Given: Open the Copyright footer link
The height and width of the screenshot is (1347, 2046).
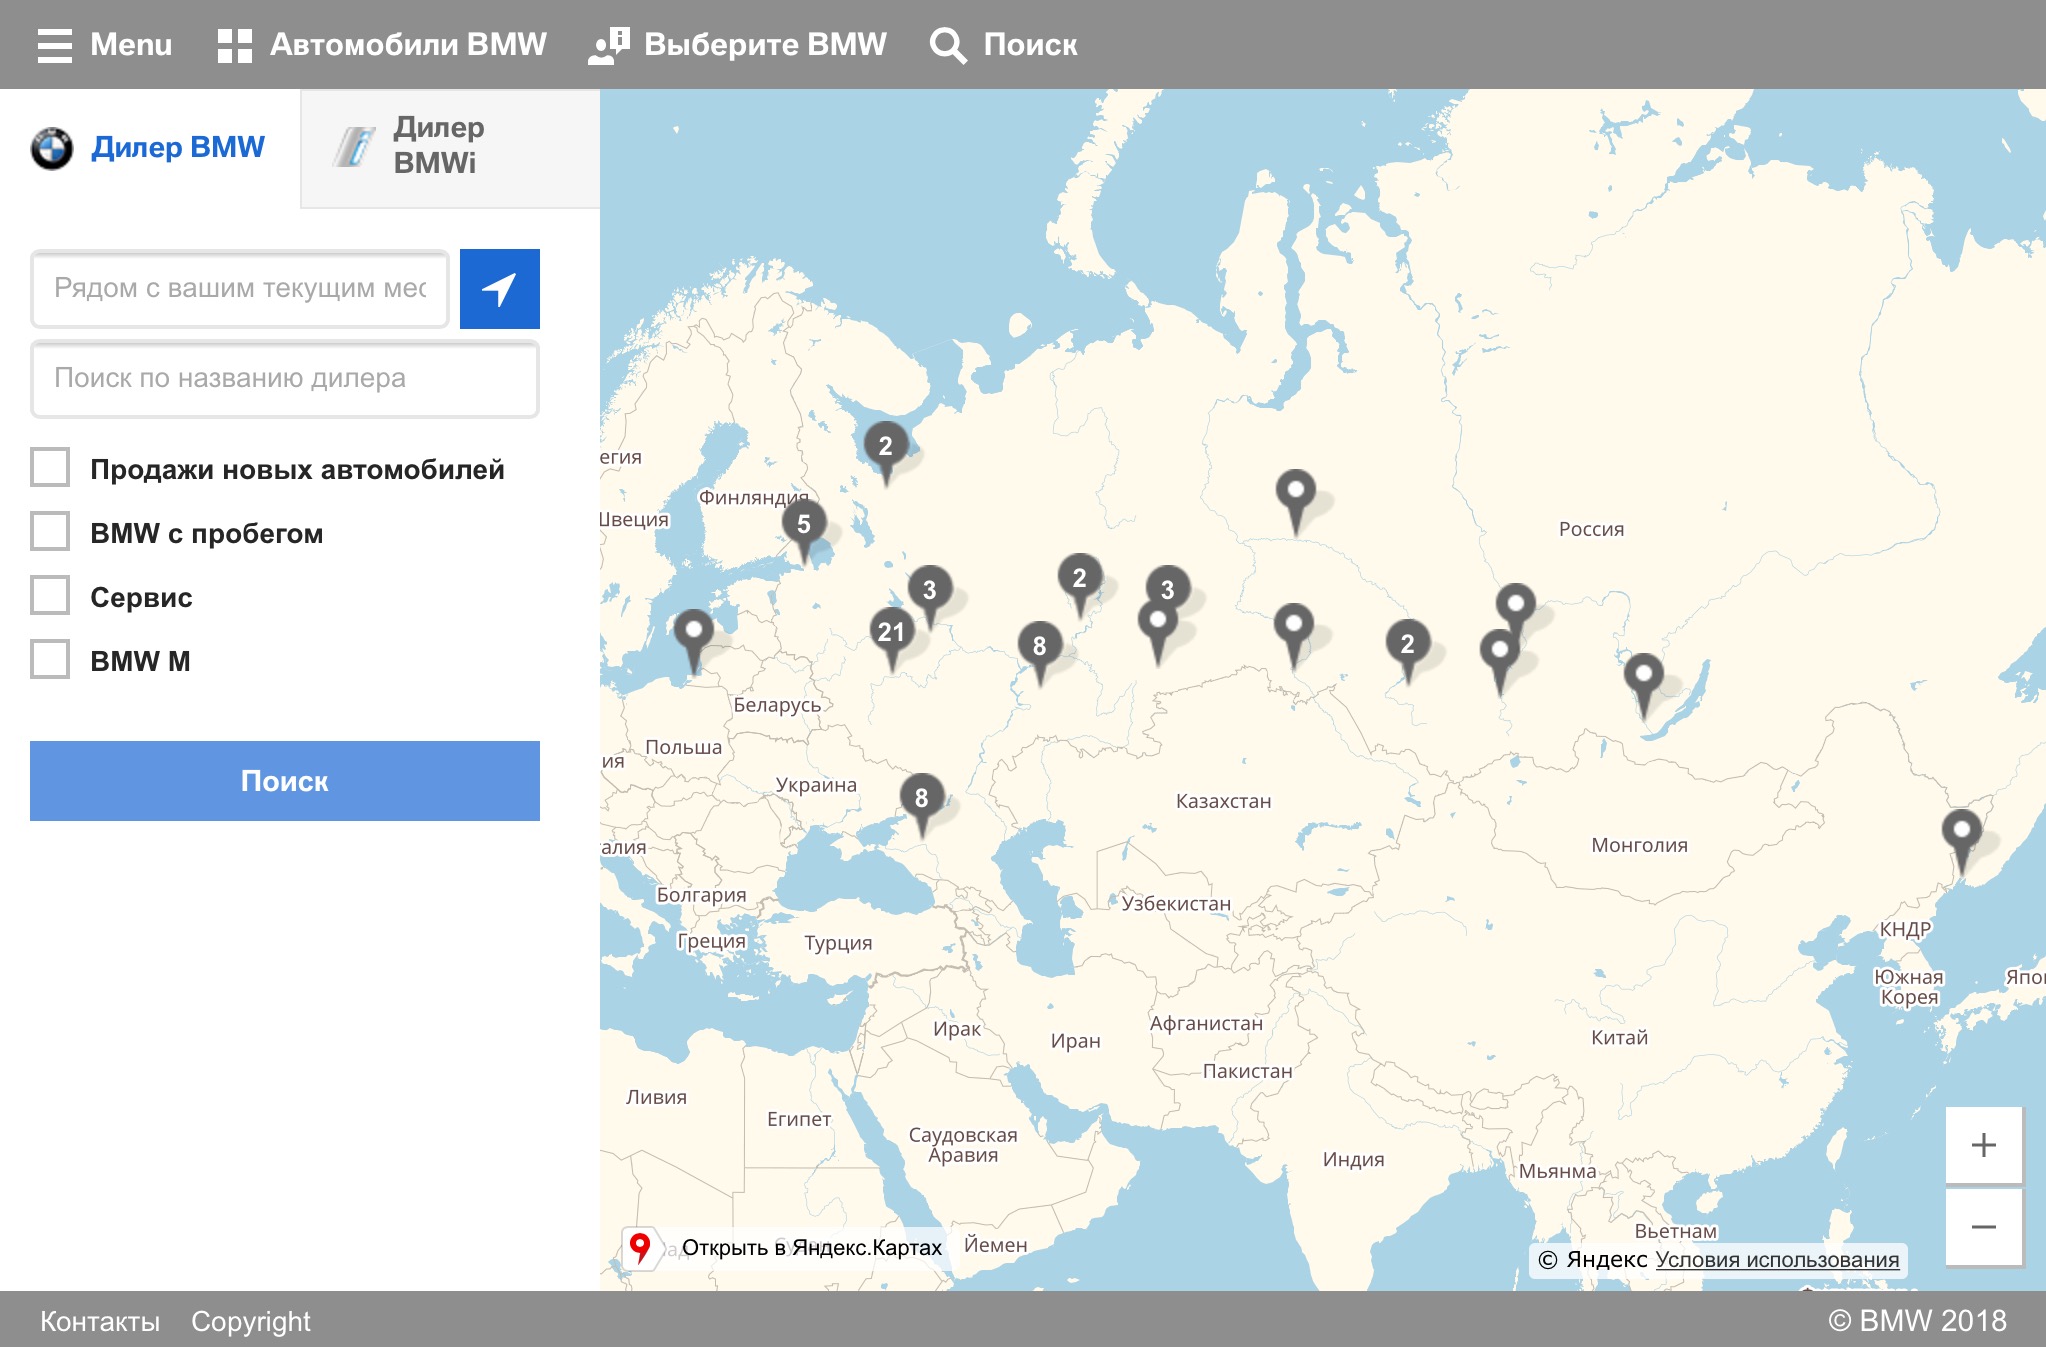Looking at the screenshot, I should [x=251, y=1321].
